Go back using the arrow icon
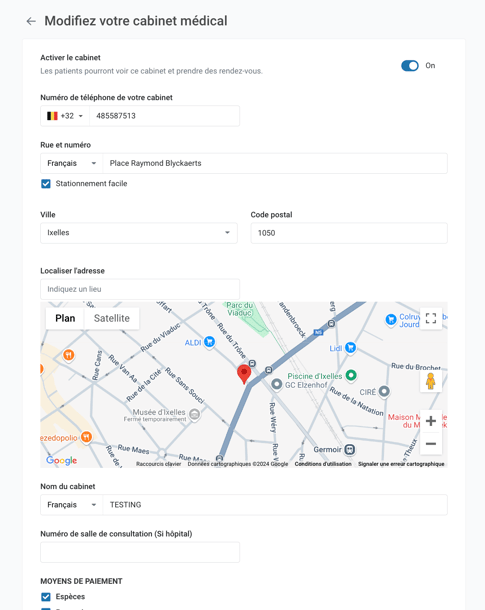The height and width of the screenshot is (610, 485). (x=31, y=21)
